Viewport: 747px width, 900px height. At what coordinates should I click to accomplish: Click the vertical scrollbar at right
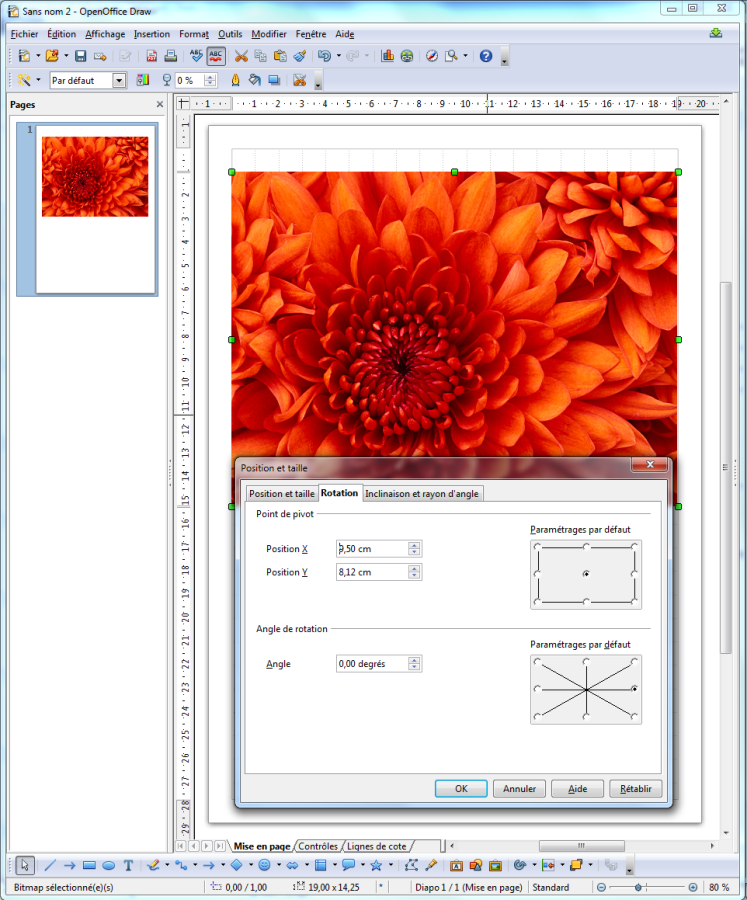726,467
